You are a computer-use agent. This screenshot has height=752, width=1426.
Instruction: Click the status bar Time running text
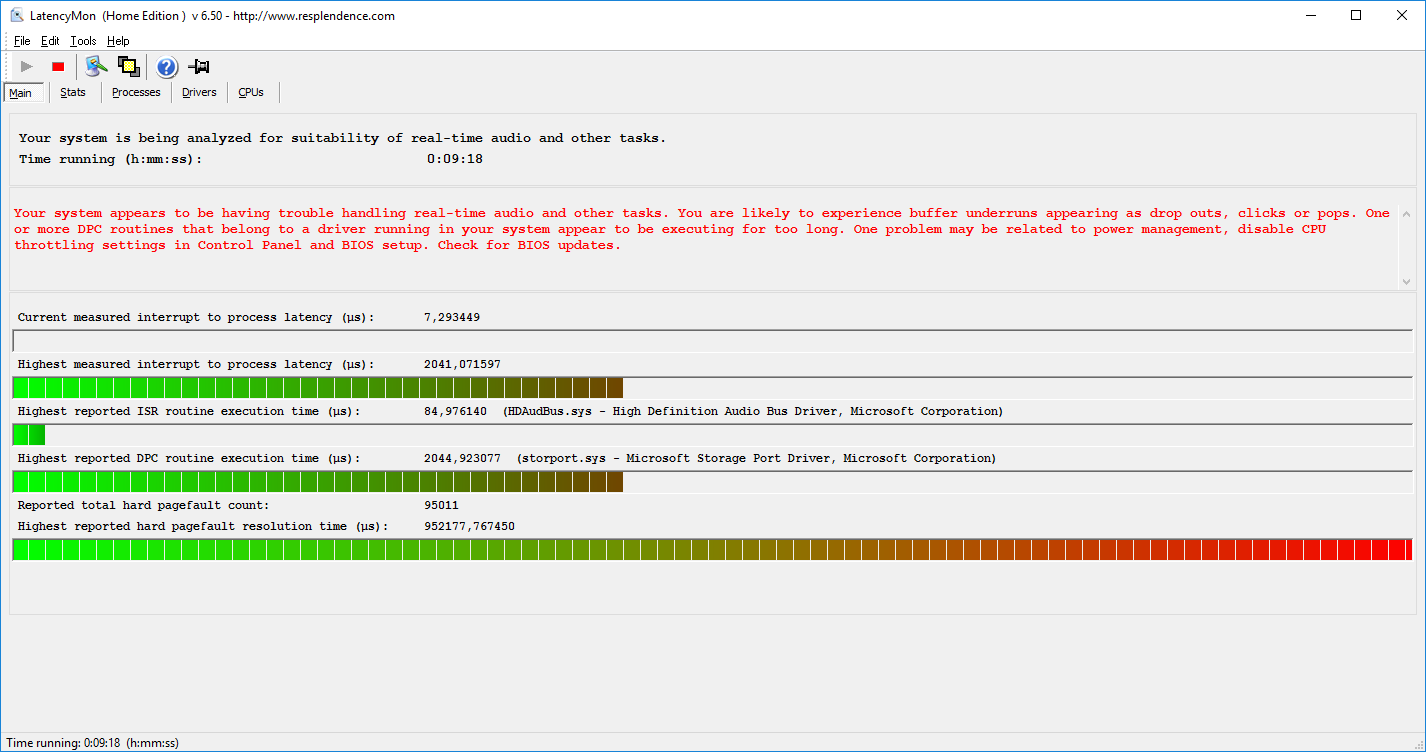(93, 743)
